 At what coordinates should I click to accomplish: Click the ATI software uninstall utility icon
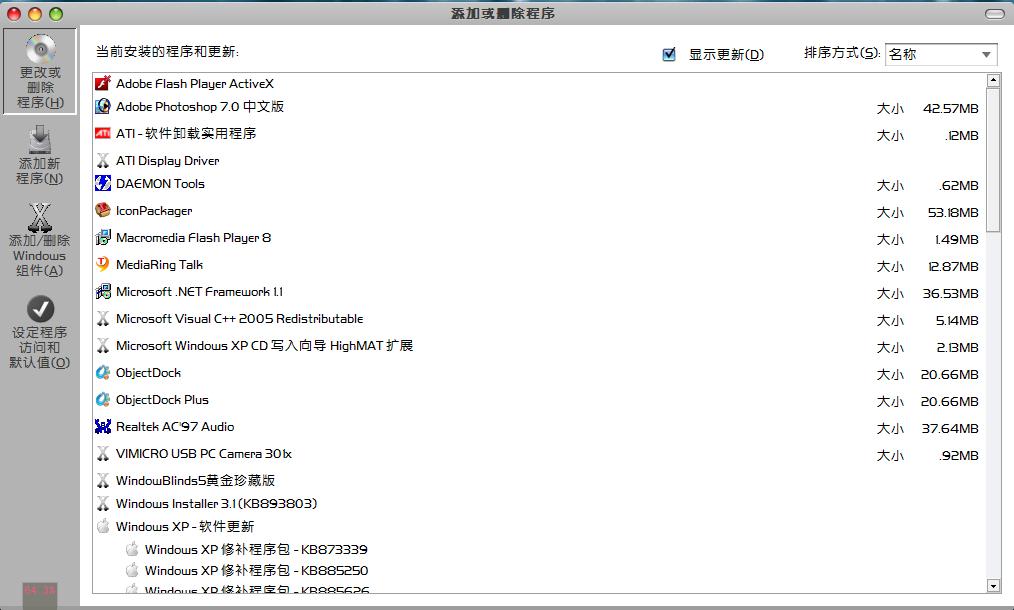point(103,134)
